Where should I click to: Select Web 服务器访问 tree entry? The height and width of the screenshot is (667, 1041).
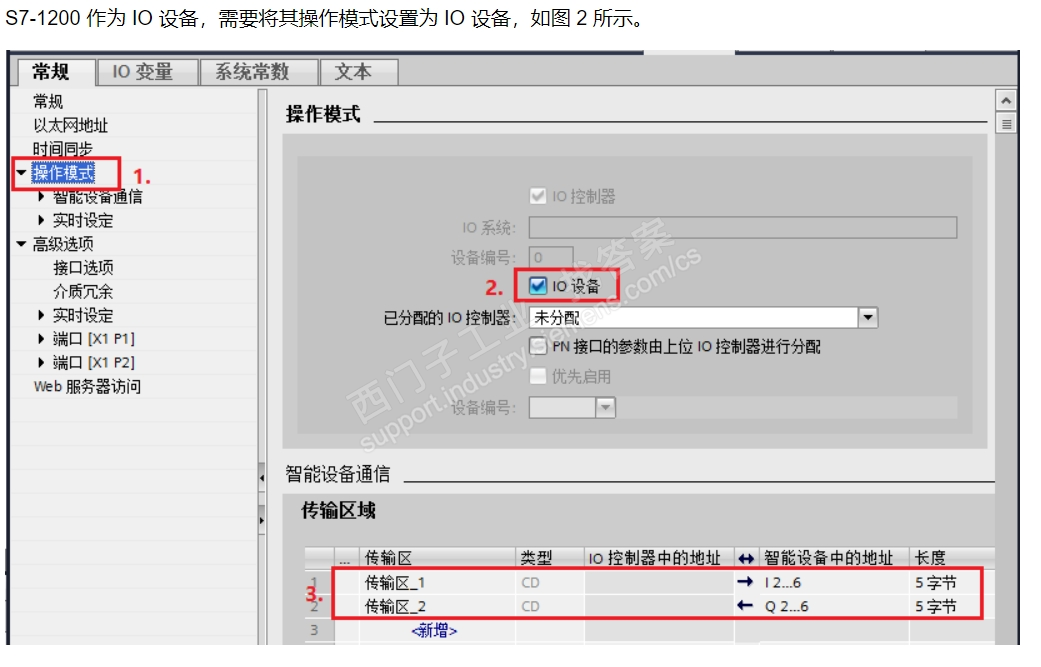coord(87,386)
